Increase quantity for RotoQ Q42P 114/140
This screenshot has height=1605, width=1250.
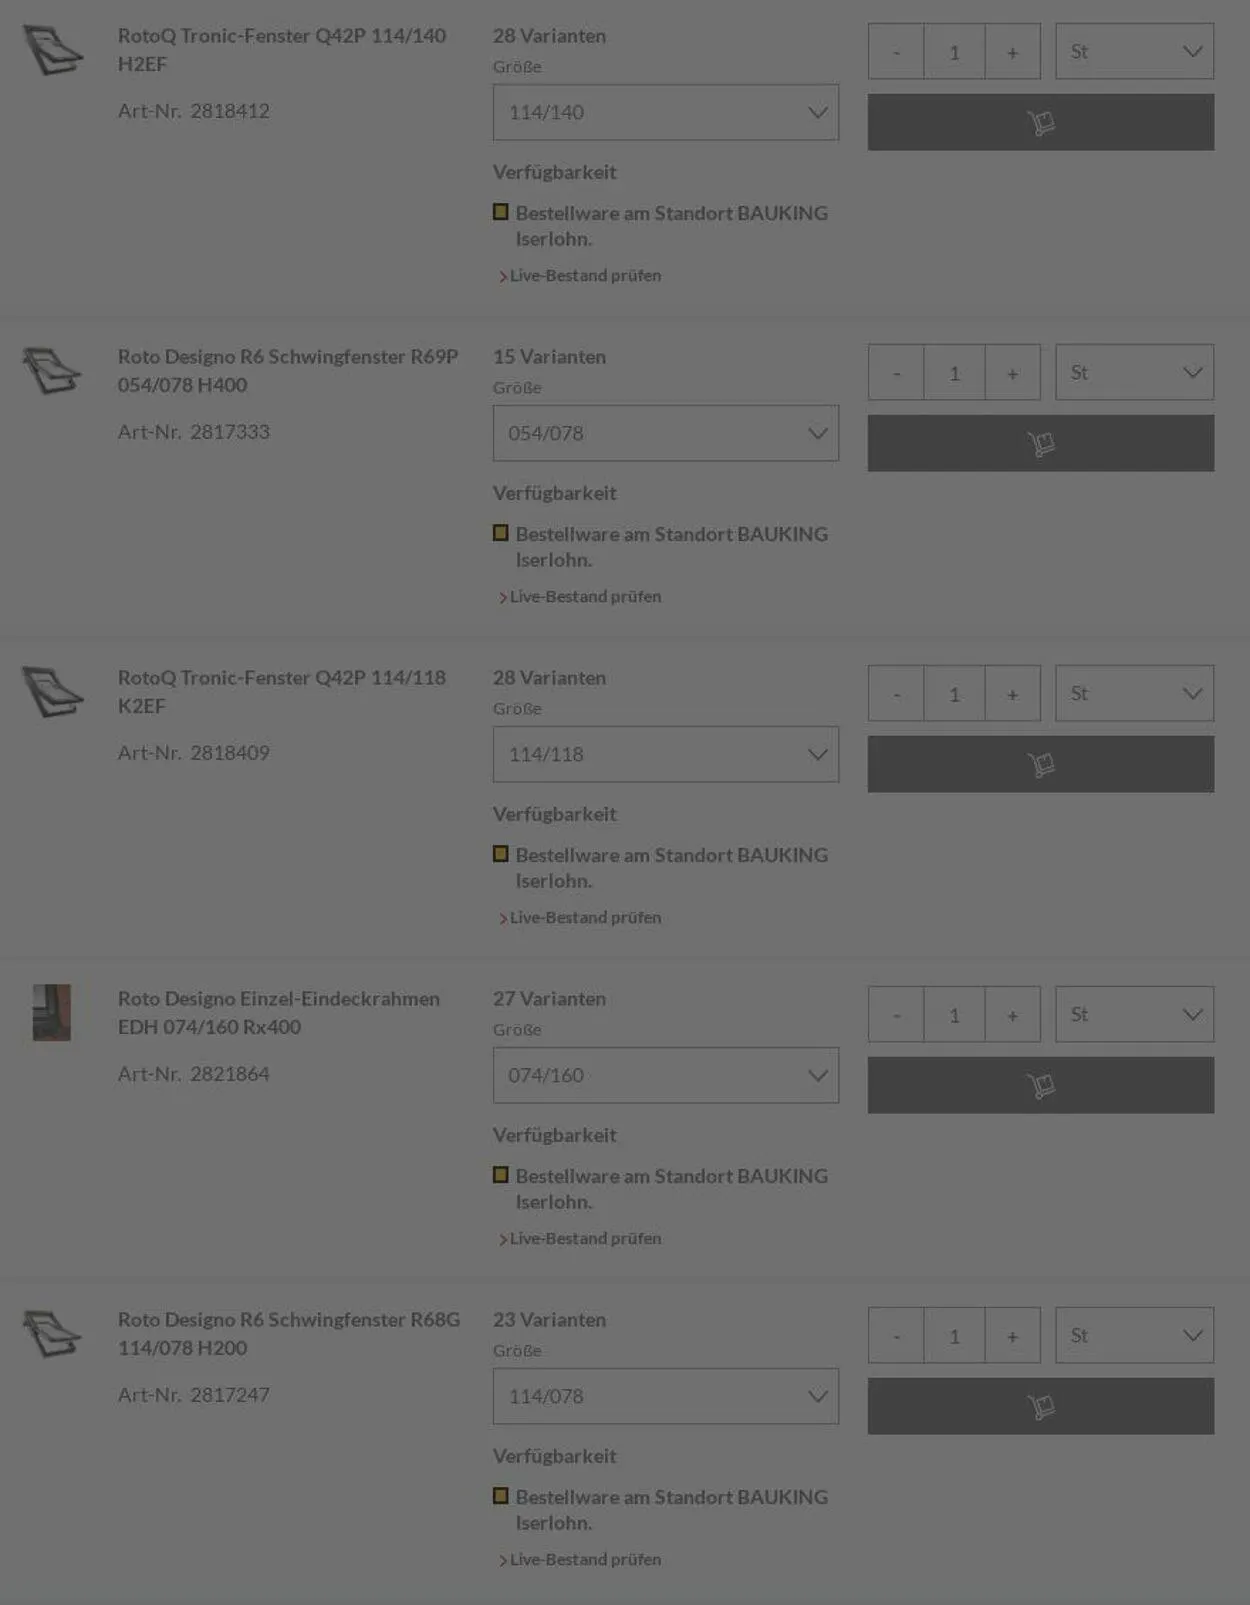coord(1012,52)
